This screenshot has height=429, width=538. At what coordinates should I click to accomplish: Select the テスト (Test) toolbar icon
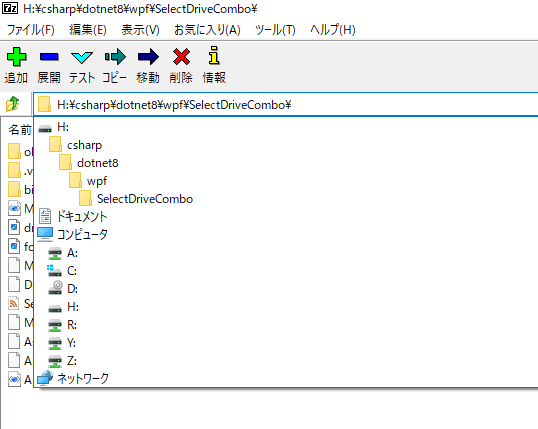tap(82, 57)
